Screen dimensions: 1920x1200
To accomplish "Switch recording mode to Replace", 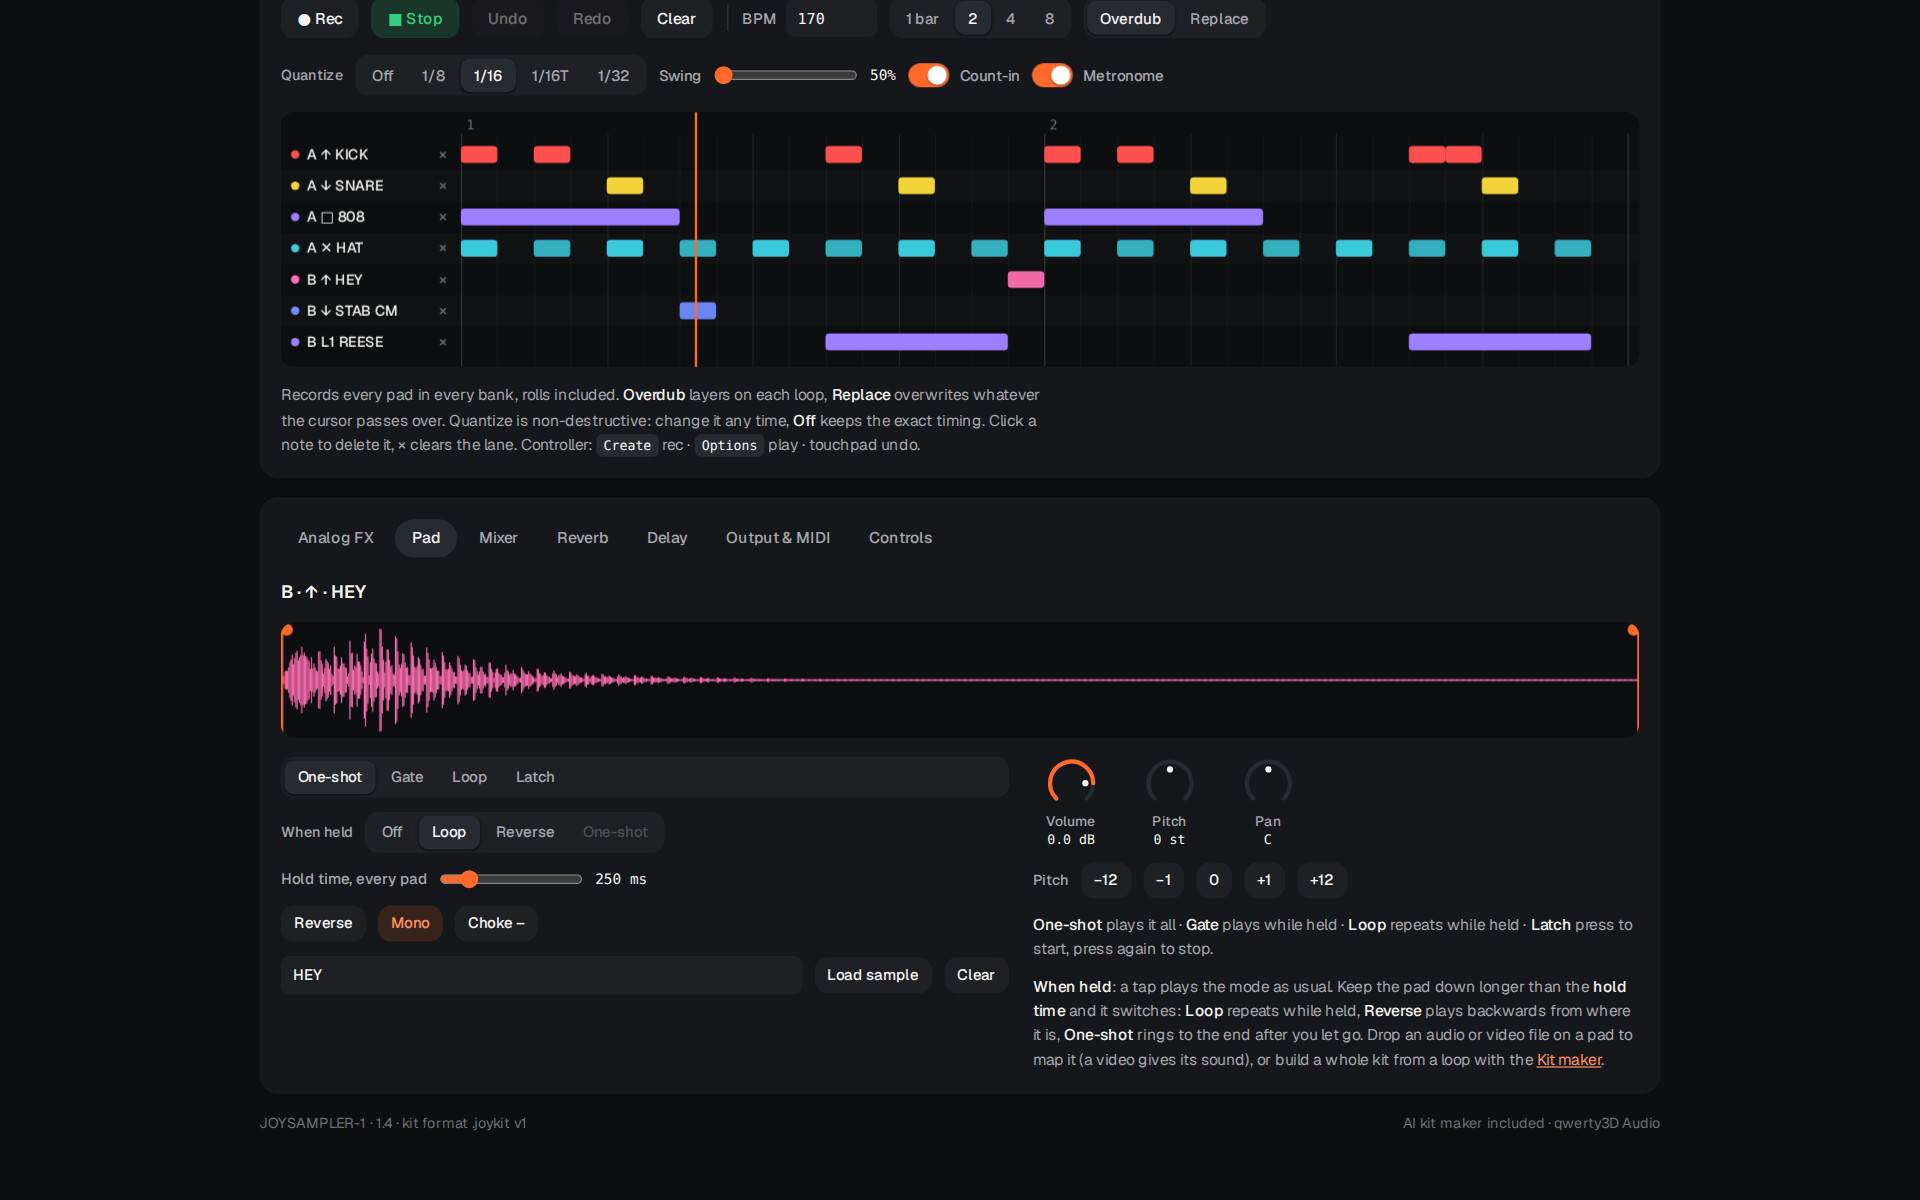I will [x=1219, y=19].
